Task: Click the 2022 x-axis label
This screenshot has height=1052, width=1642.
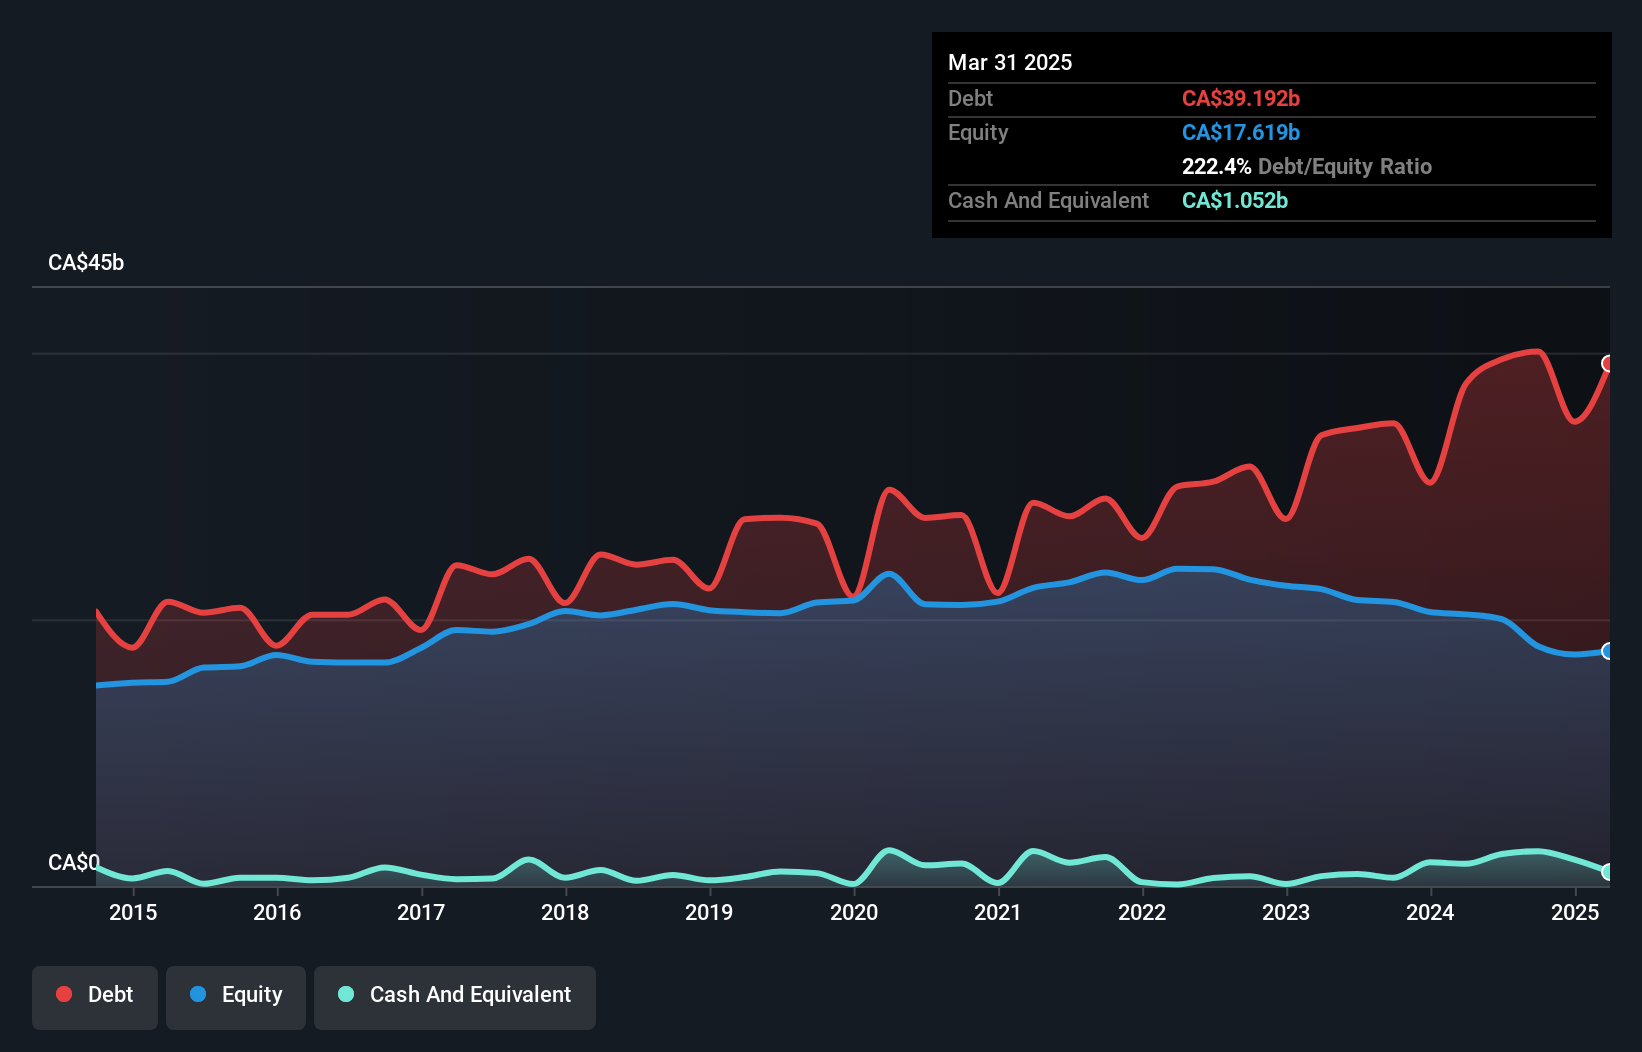Action: pos(1142,912)
